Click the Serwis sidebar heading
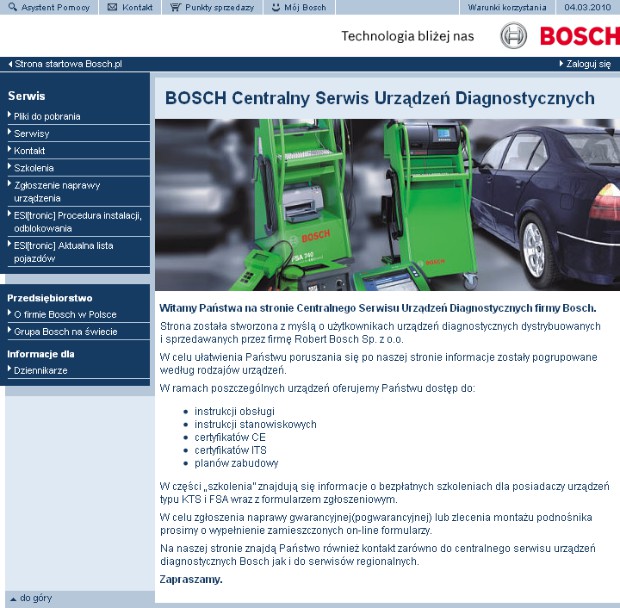 (26, 96)
